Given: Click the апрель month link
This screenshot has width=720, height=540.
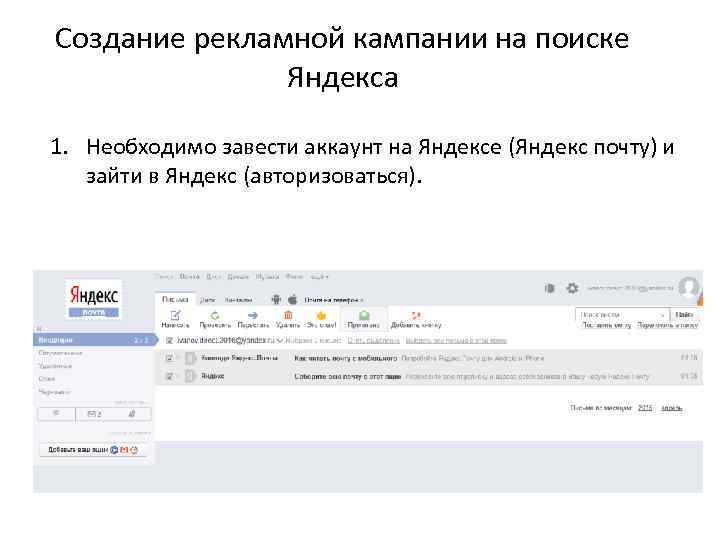Looking at the screenshot, I should tap(672, 408).
